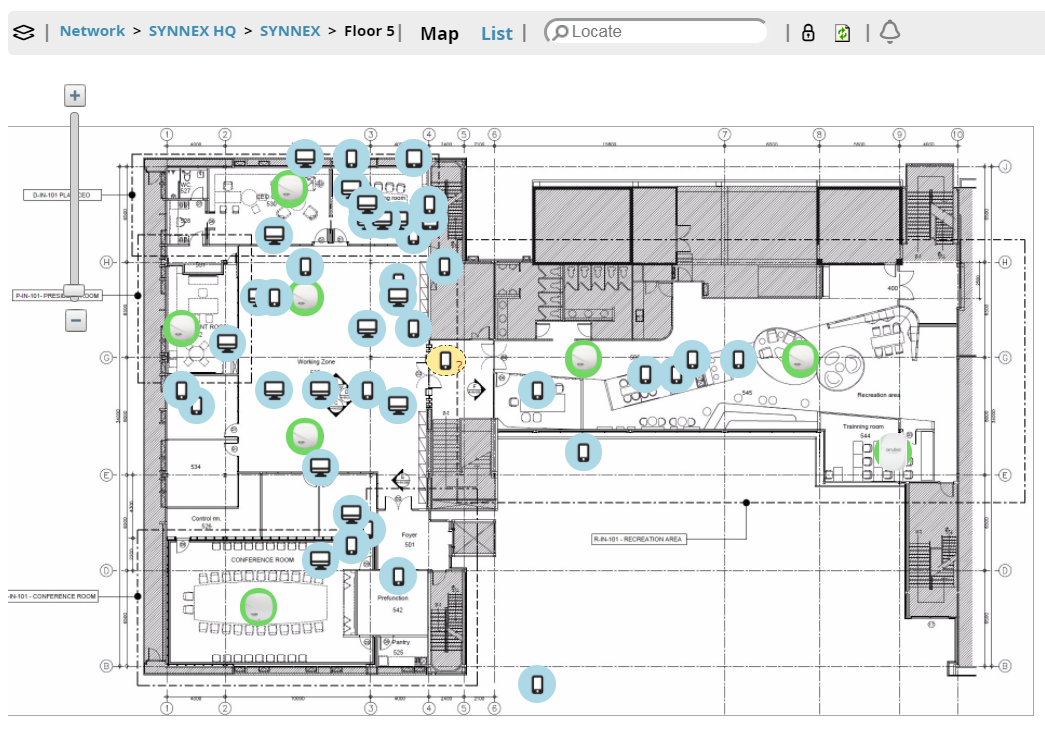Switch to the List view

point(496,33)
